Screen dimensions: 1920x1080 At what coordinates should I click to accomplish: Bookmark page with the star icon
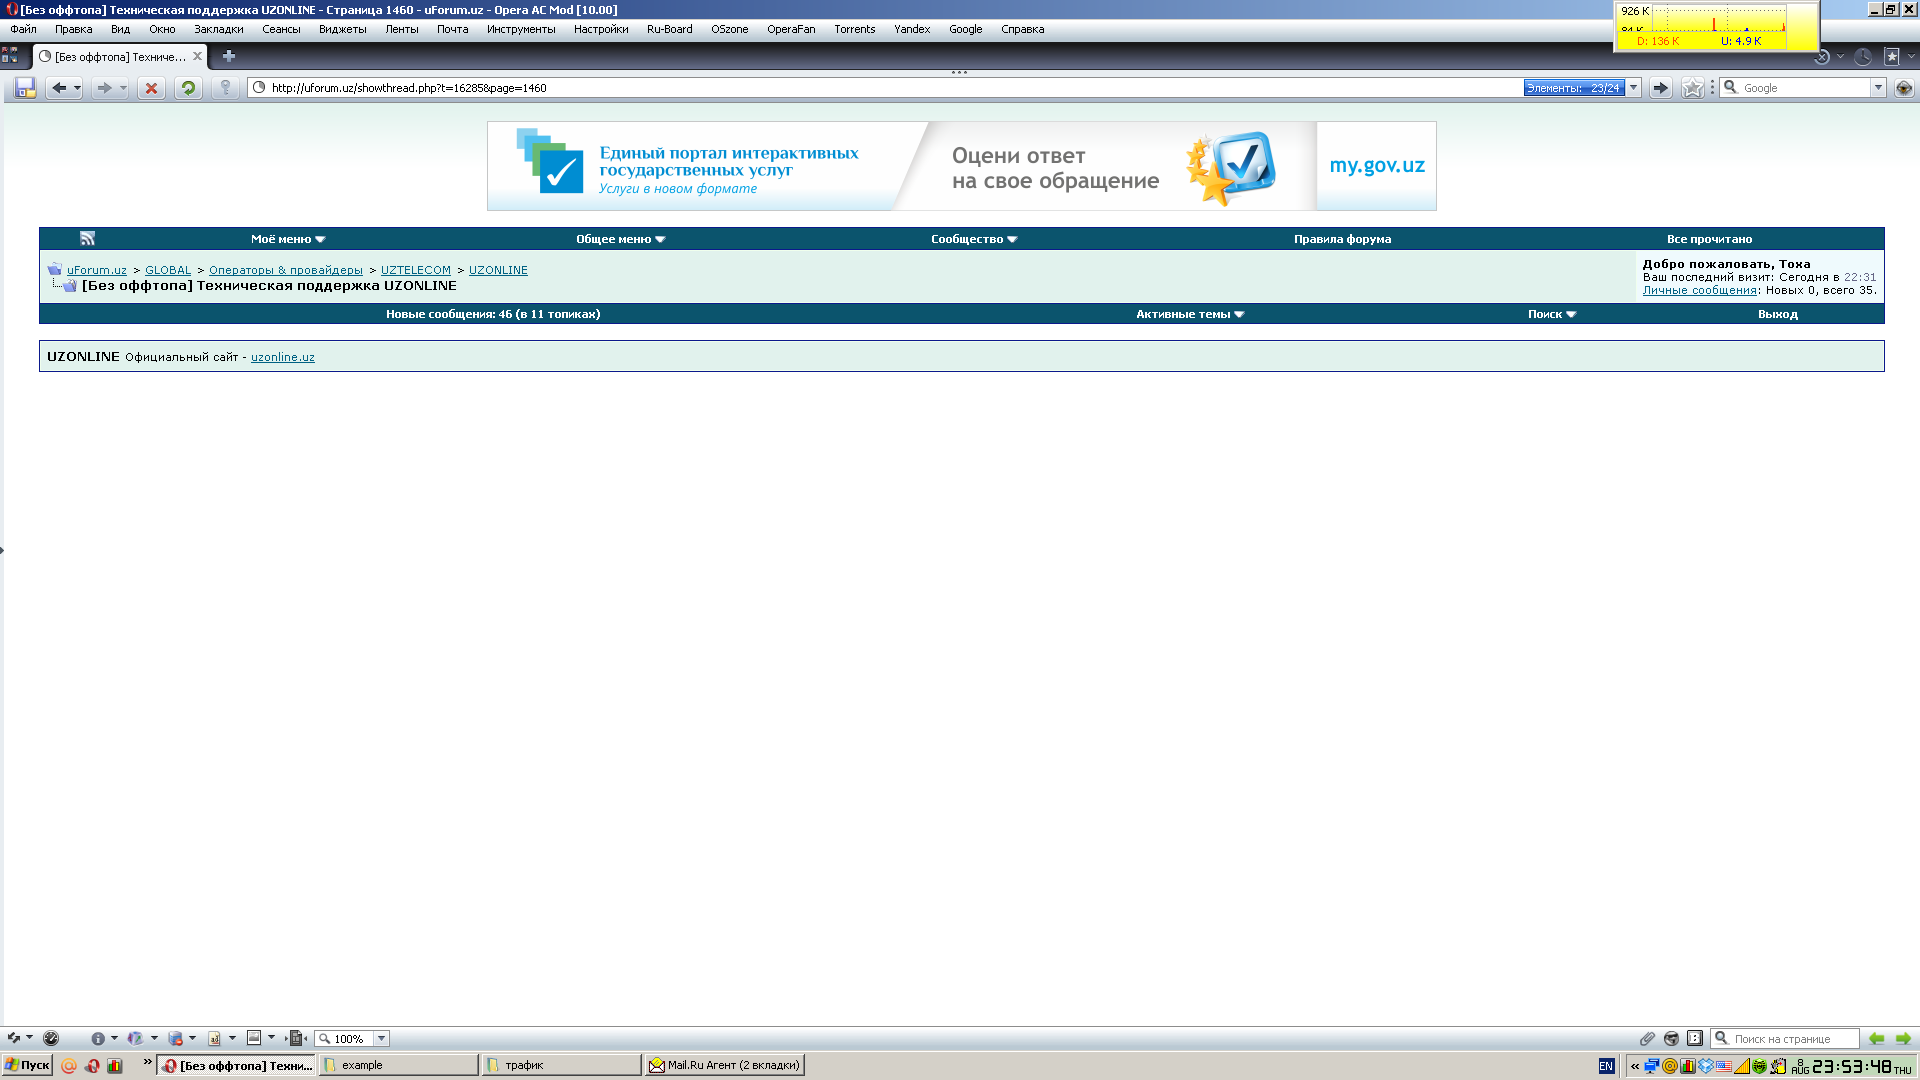pos(1692,88)
